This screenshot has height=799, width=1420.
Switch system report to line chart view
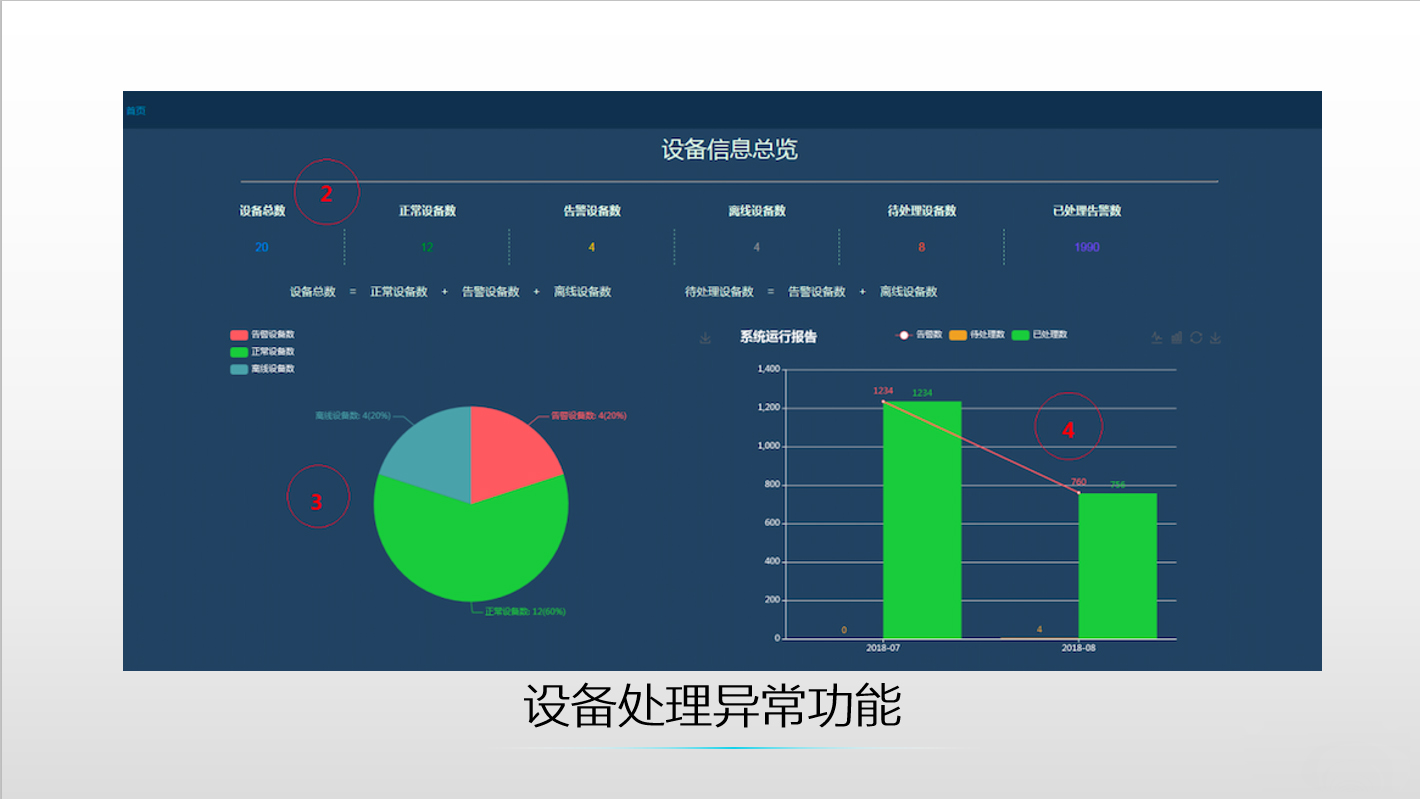[x=1157, y=338]
